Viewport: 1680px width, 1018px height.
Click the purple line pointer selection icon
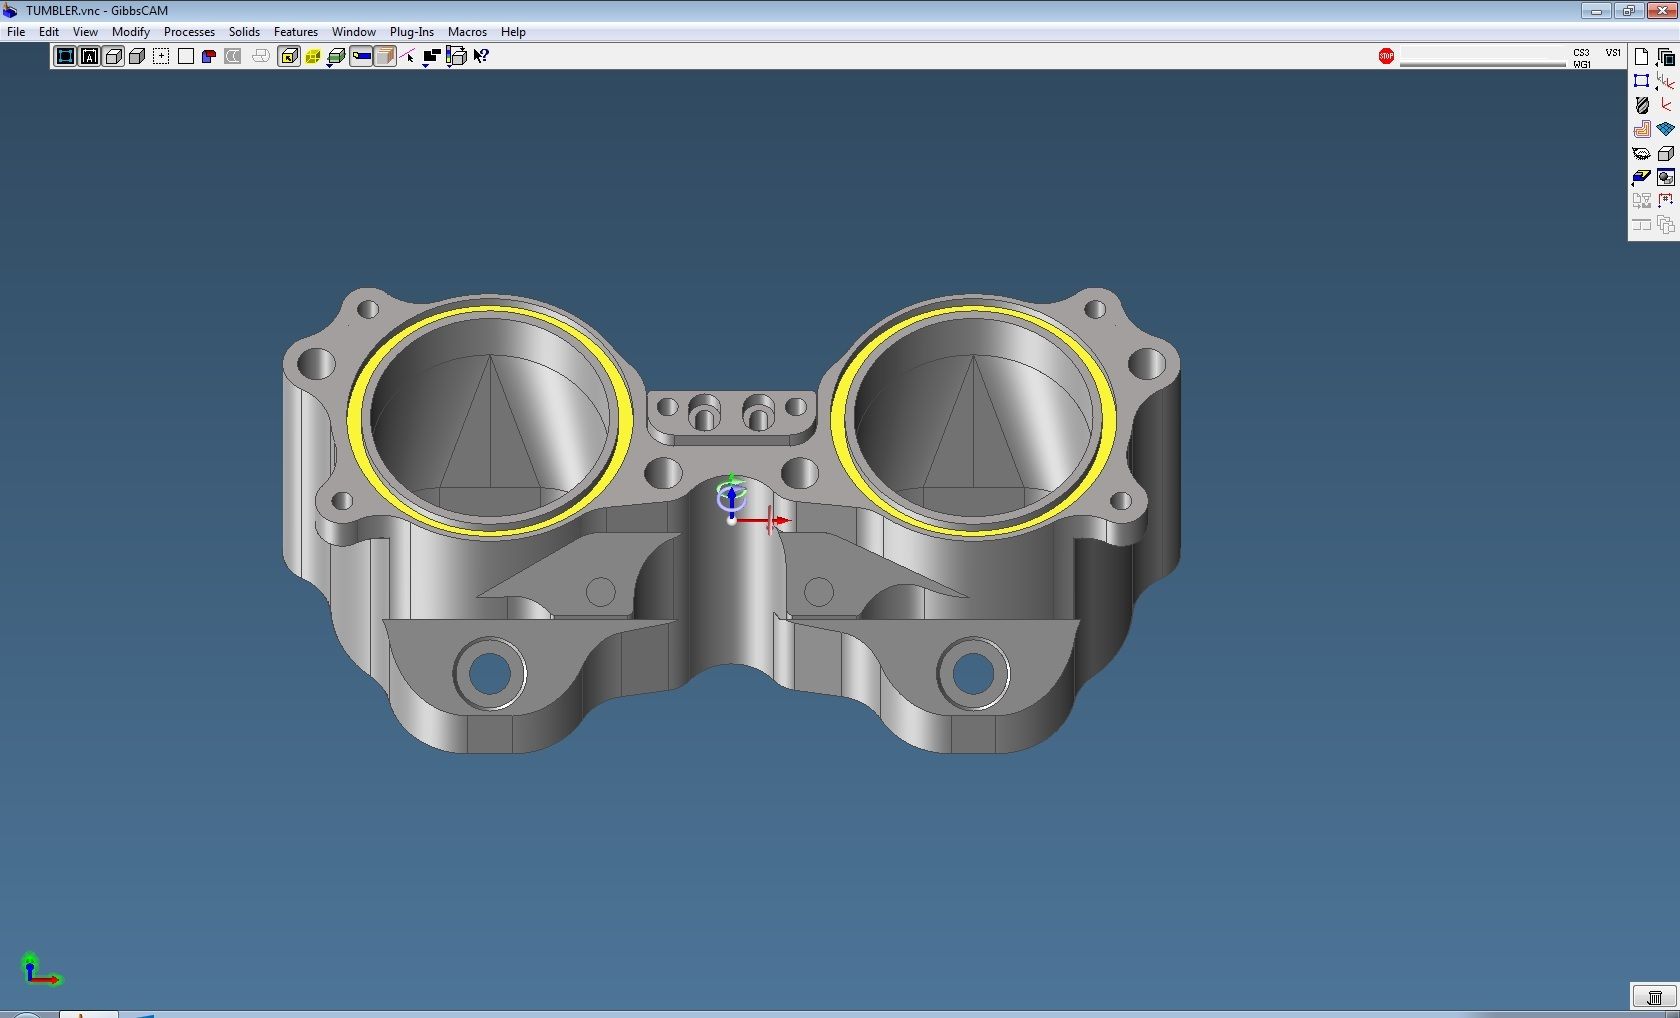click(x=408, y=56)
